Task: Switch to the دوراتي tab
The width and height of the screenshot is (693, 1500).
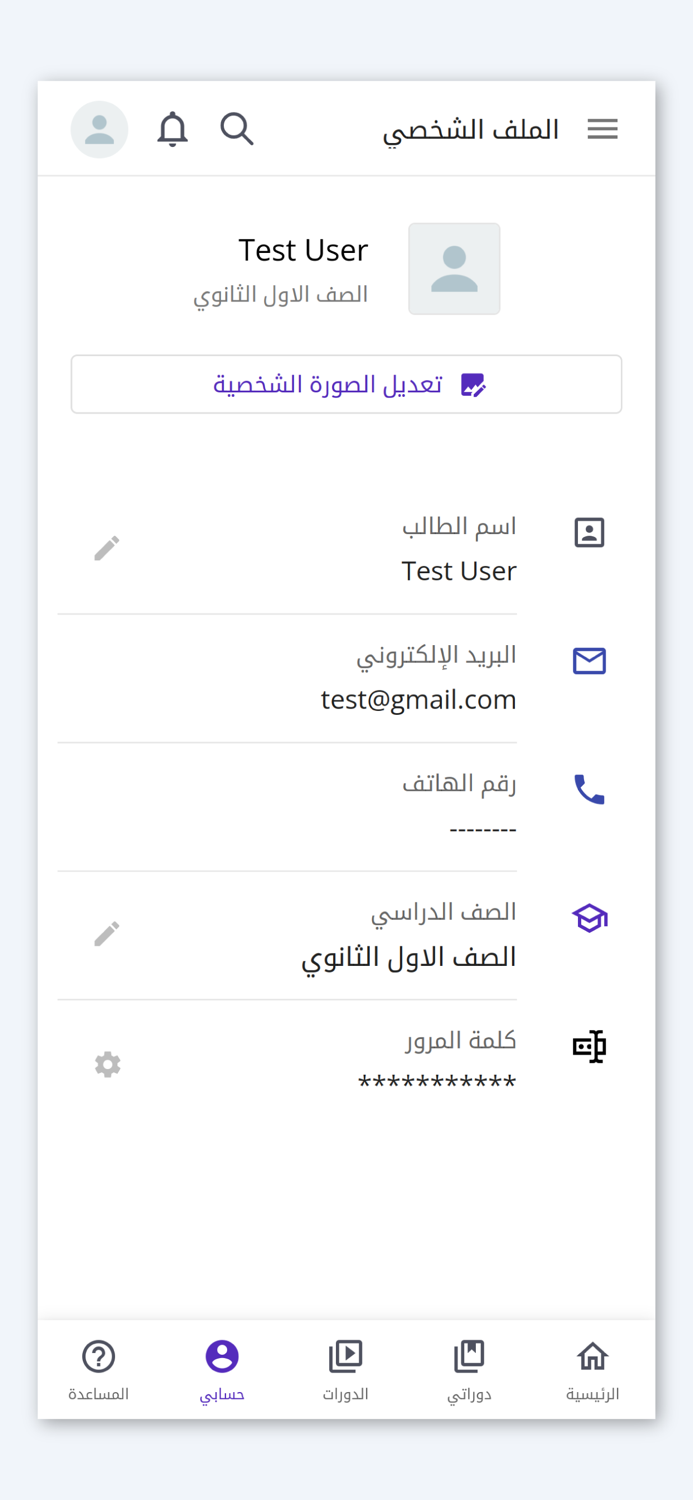Action: (469, 1370)
